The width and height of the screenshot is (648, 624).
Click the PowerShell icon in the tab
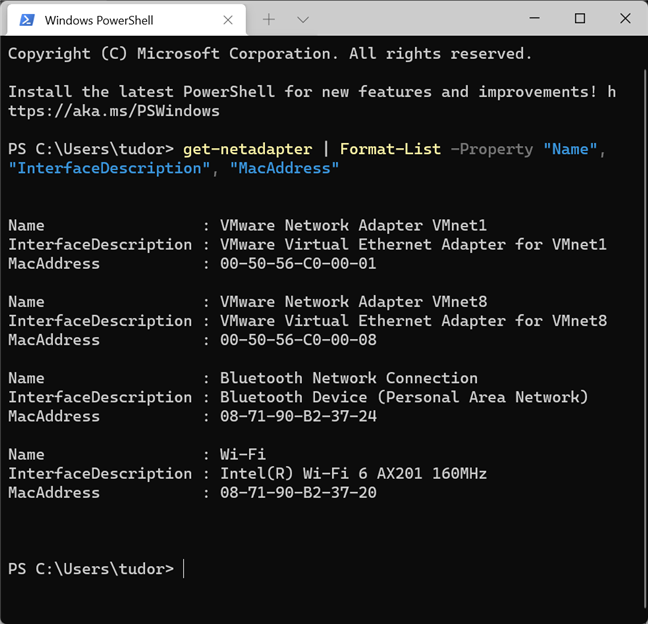[x=27, y=20]
